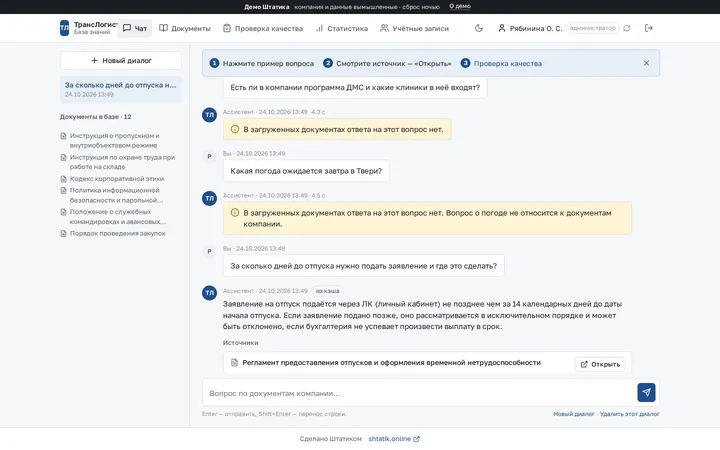Close the onboarding hints banner

point(646,63)
